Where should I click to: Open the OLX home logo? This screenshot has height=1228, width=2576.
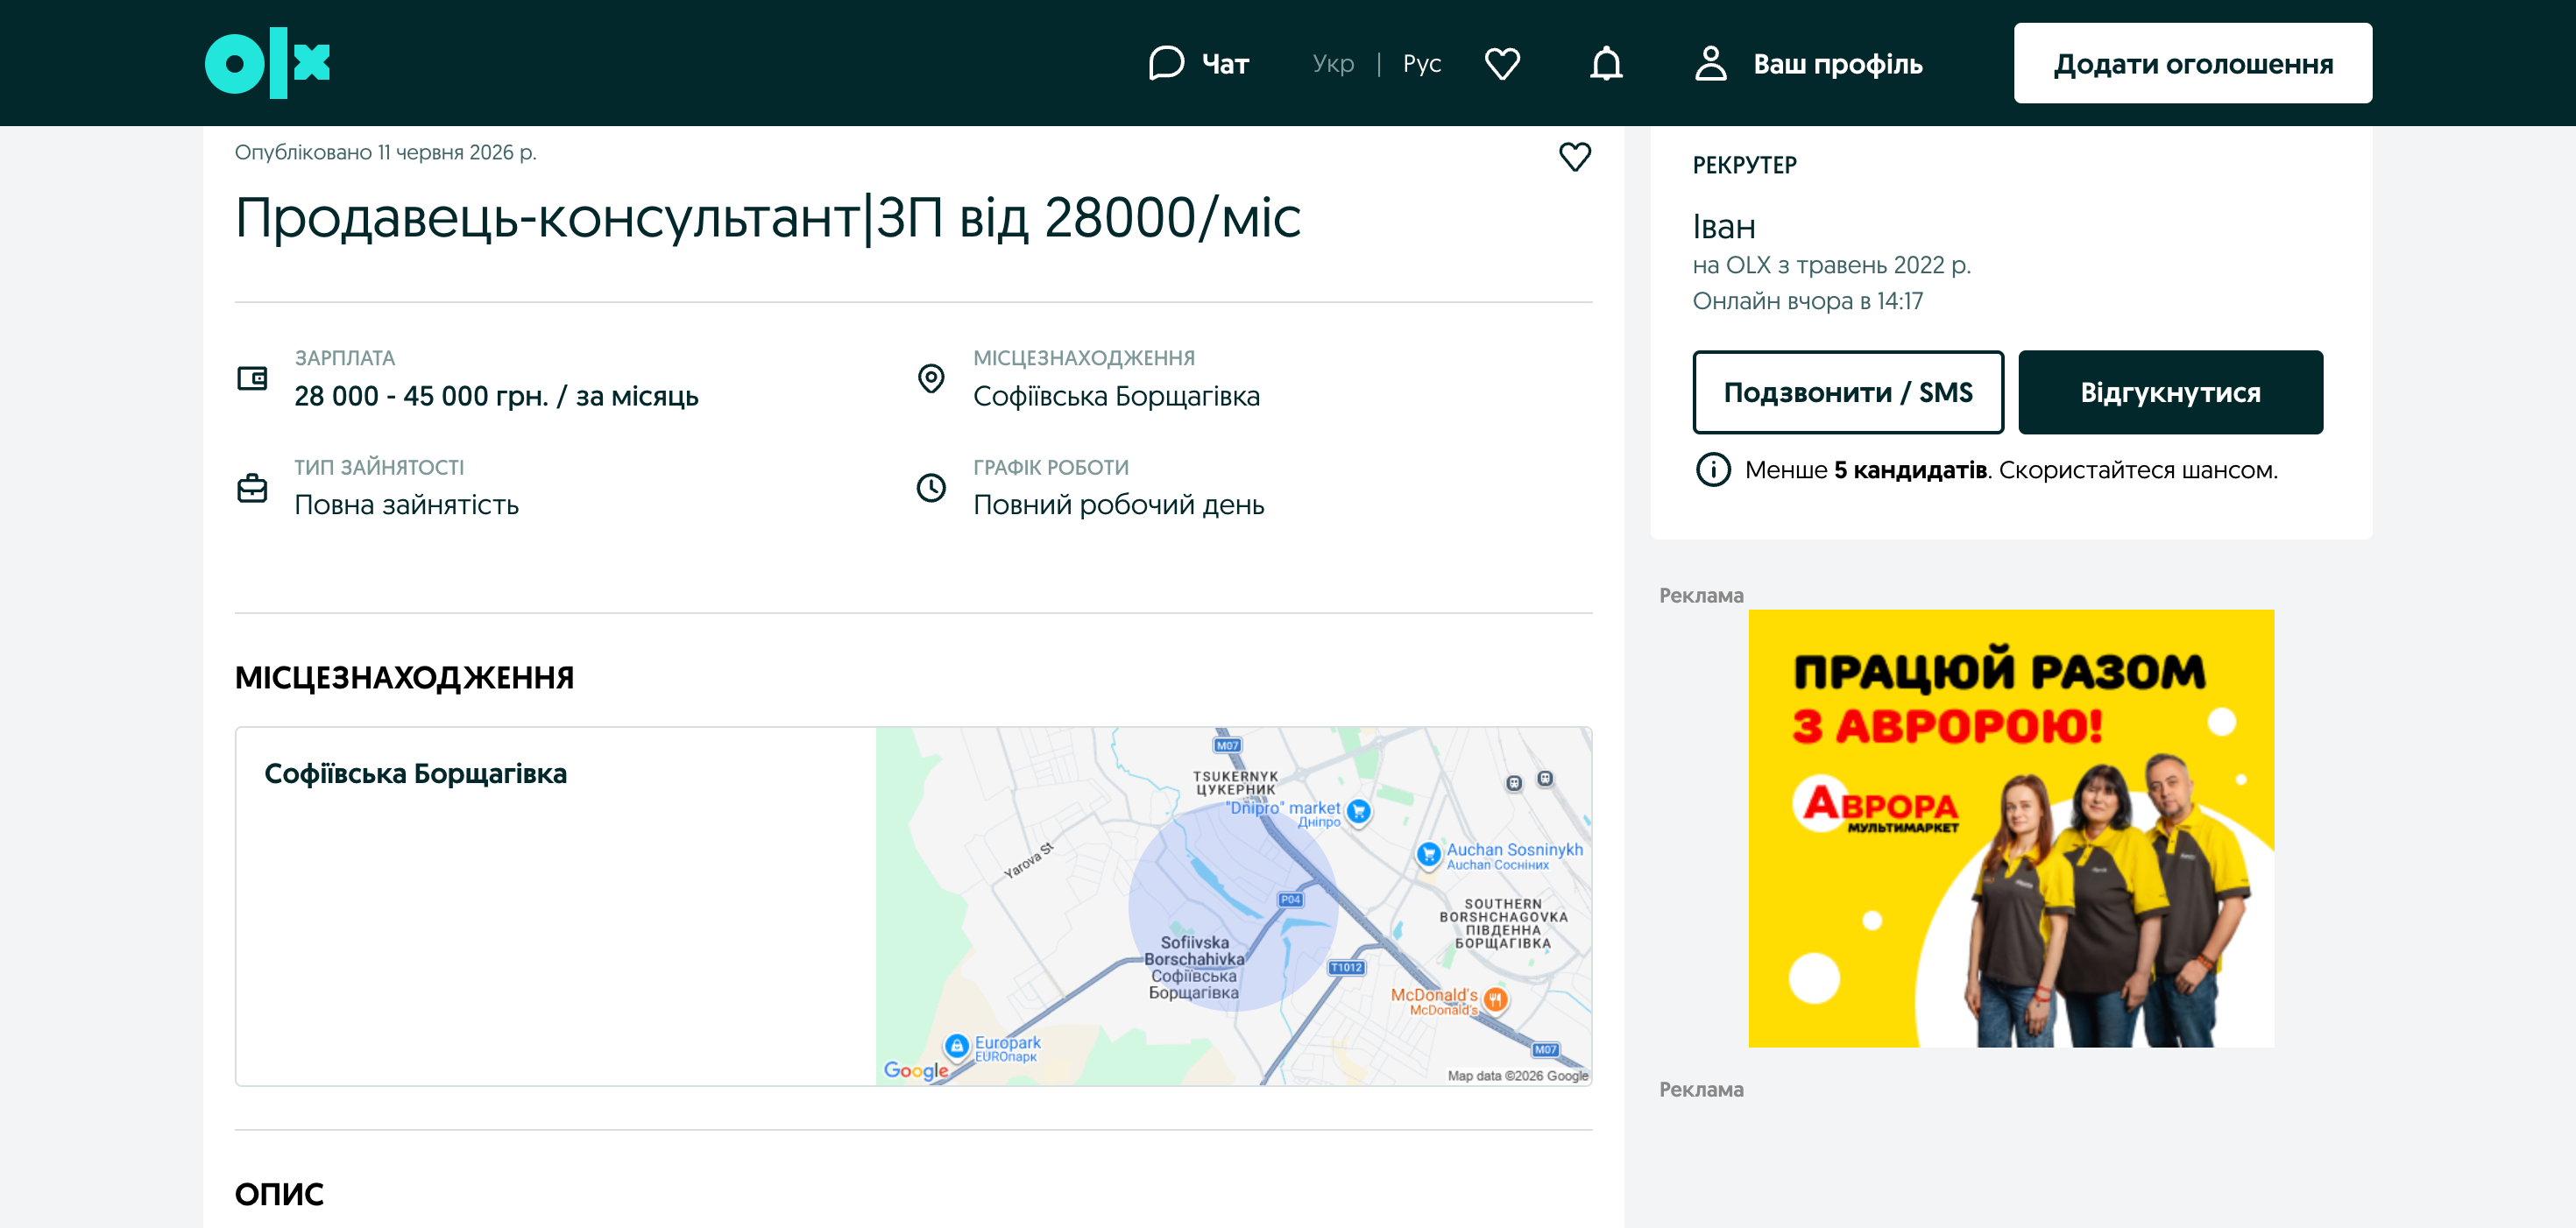[267, 63]
